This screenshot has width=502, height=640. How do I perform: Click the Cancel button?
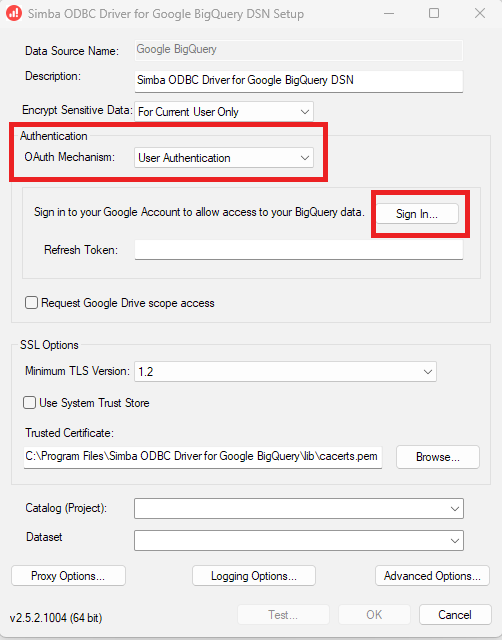point(455,615)
